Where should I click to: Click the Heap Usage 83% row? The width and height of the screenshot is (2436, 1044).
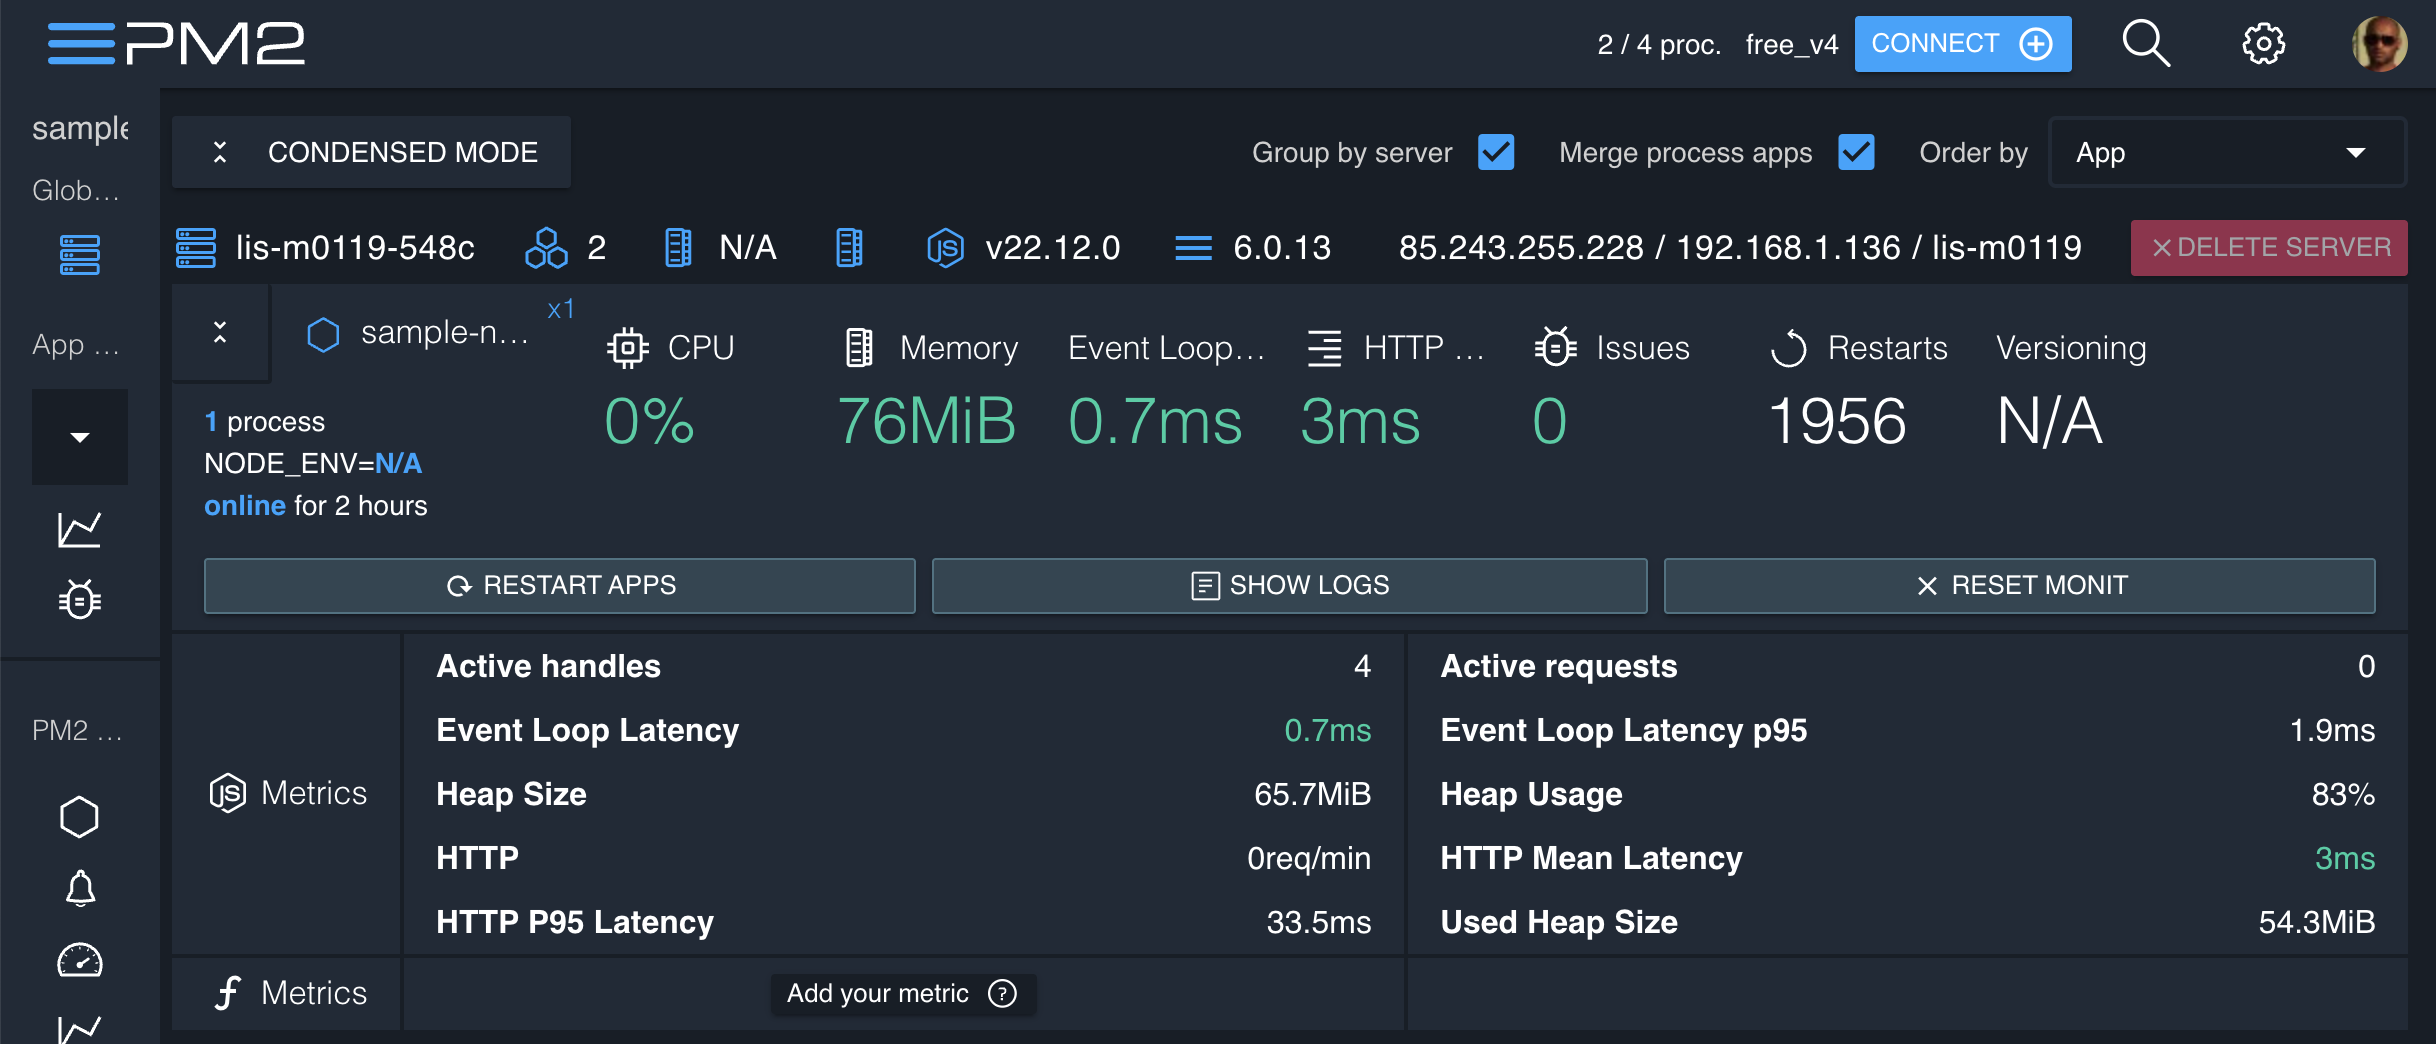click(1907, 795)
